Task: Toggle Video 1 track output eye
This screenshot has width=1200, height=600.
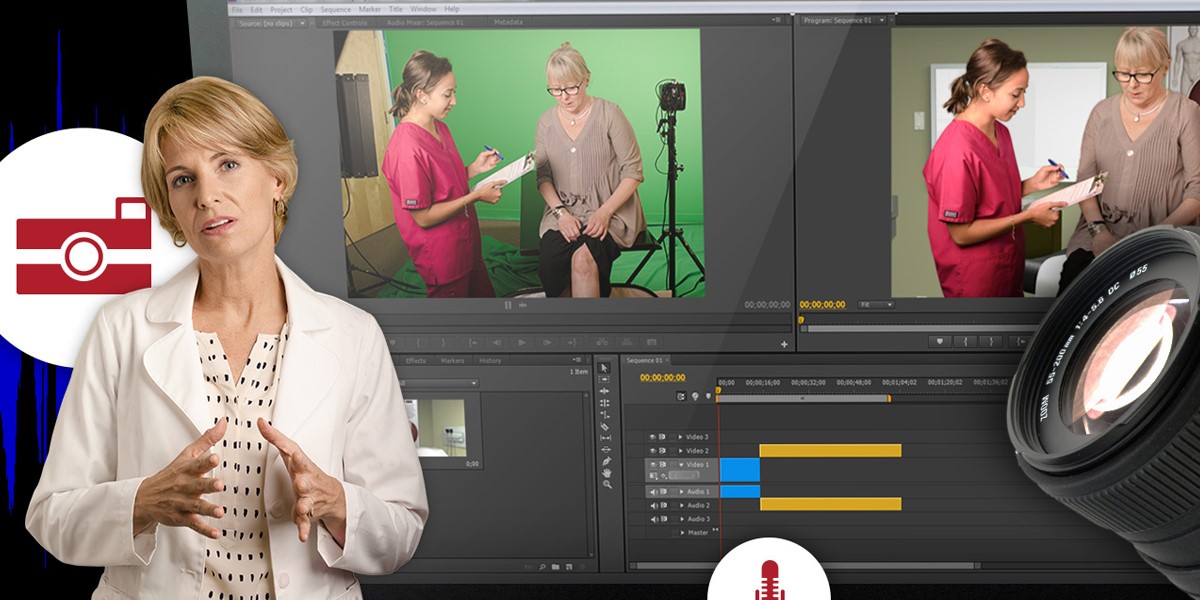Action: click(x=653, y=465)
